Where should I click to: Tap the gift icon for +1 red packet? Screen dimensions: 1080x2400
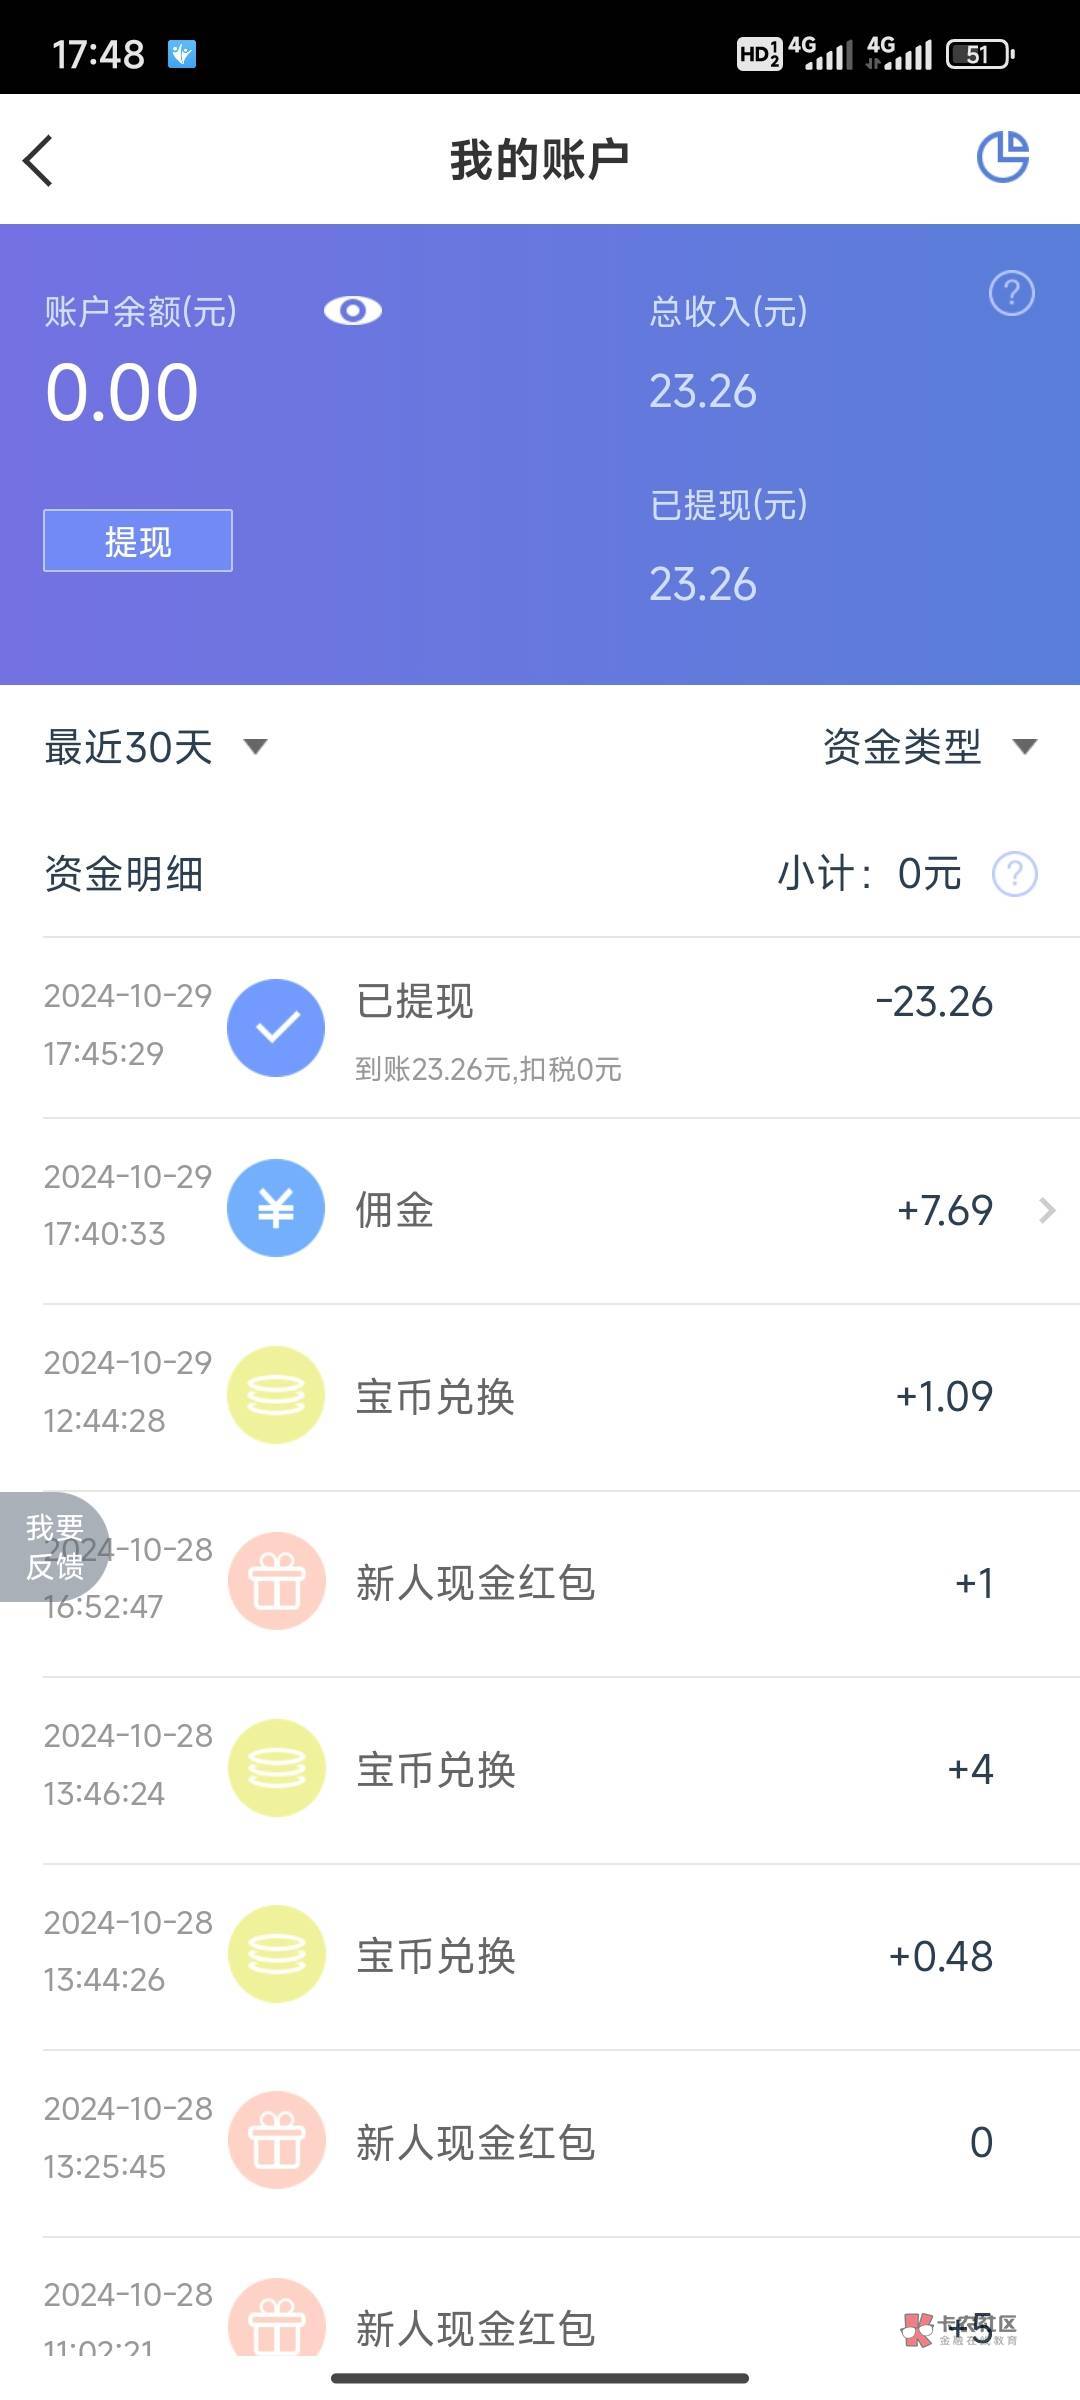(x=276, y=1582)
